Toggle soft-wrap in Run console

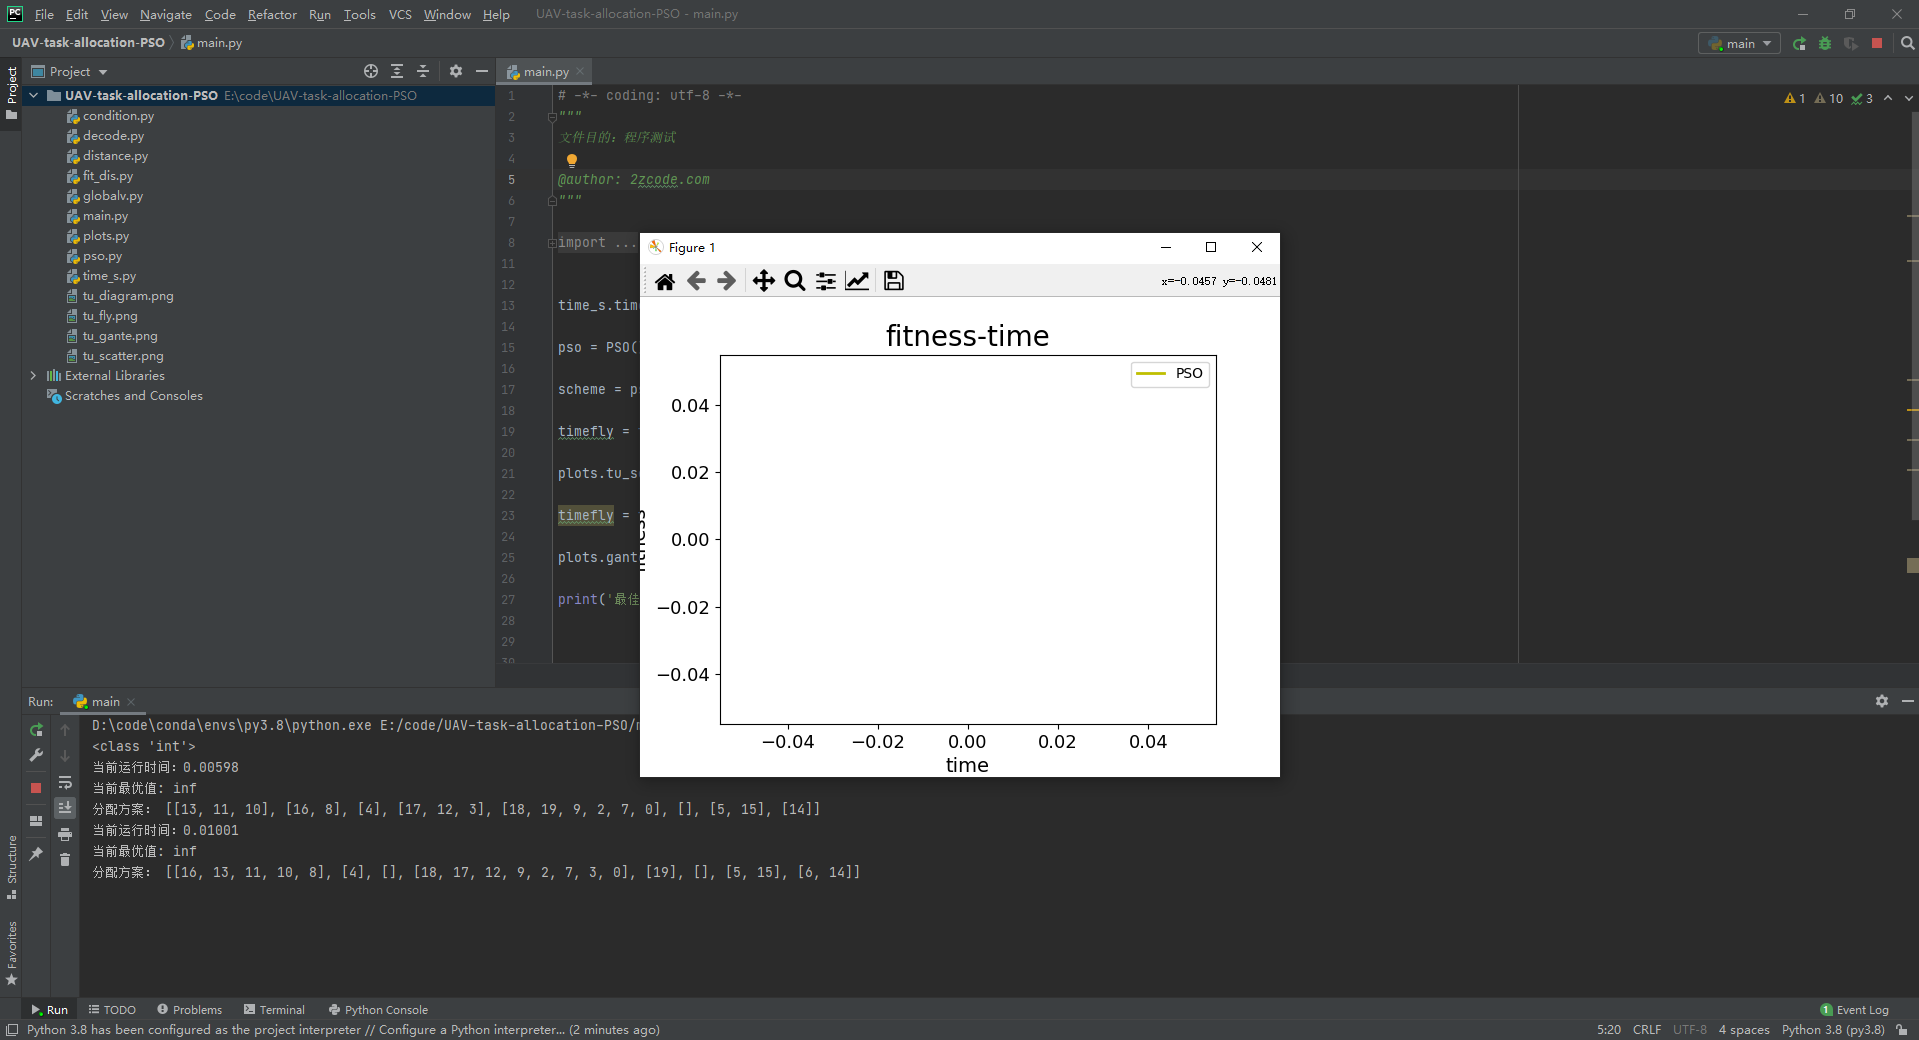tap(65, 783)
